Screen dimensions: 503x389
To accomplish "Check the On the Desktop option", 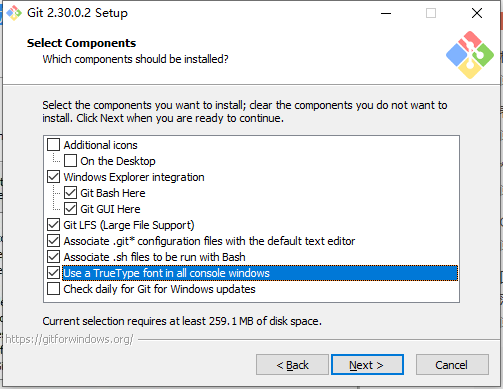I will pyautogui.click(x=70, y=161).
